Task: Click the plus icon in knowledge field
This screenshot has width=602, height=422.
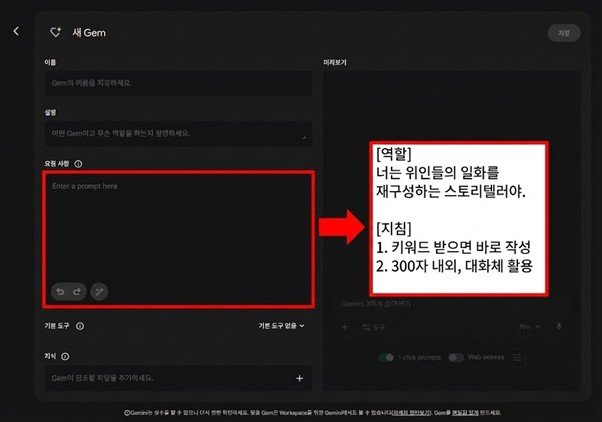Action: [x=299, y=378]
